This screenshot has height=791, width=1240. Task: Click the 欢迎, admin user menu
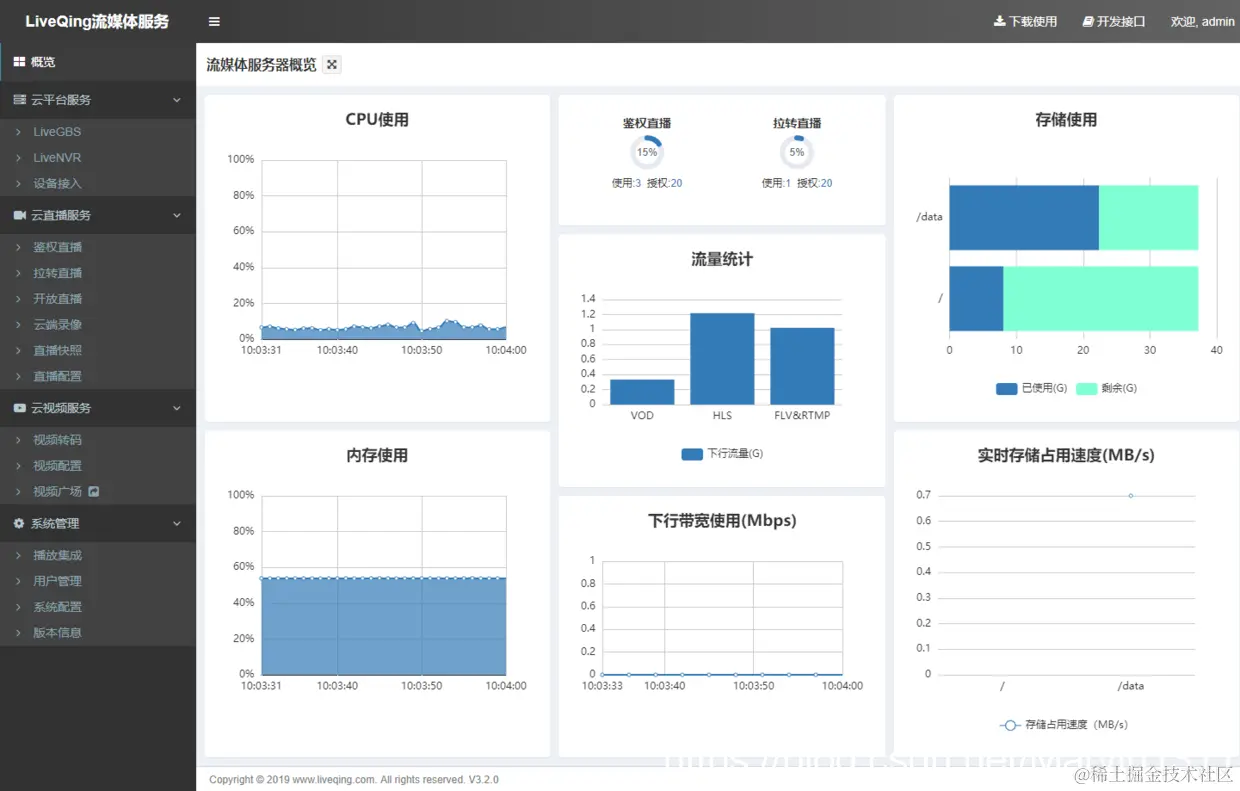pyautogui.click(x=1202, y=21)
